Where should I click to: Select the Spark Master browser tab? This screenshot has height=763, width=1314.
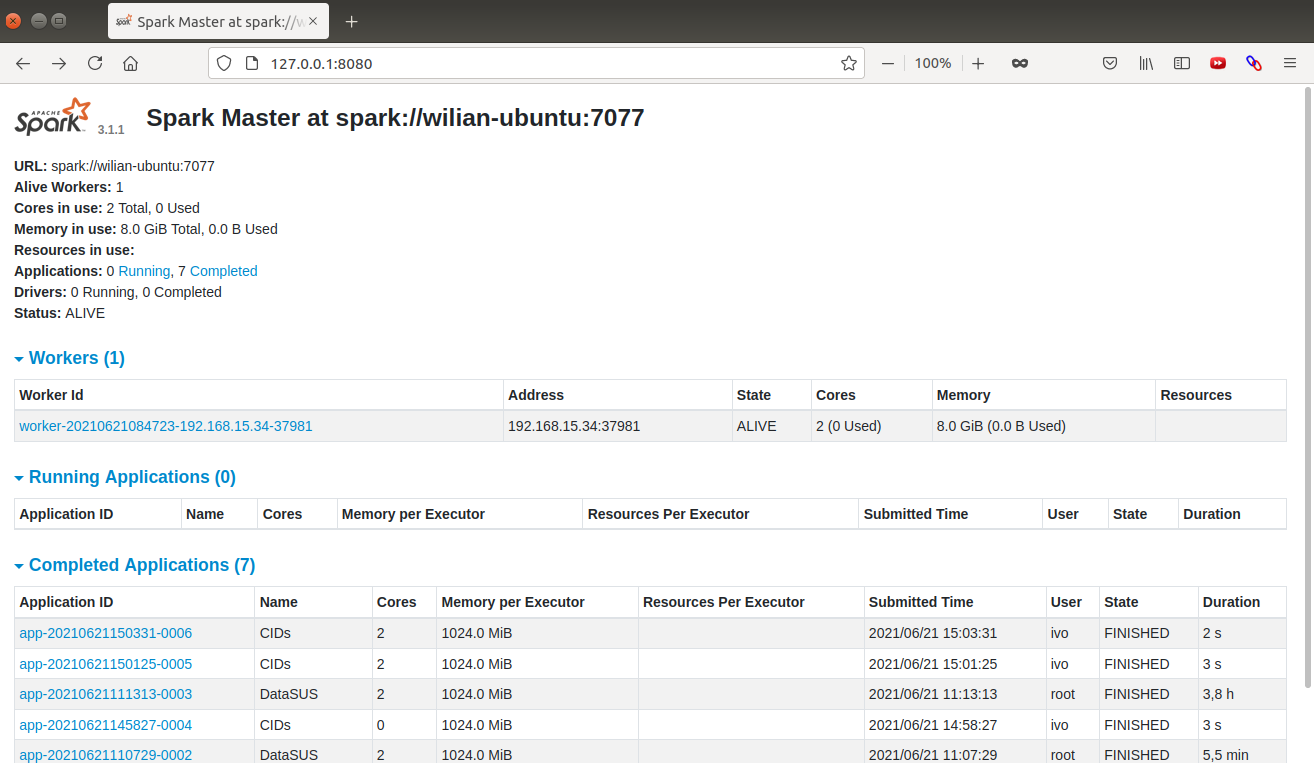click(x=219, y=21)
